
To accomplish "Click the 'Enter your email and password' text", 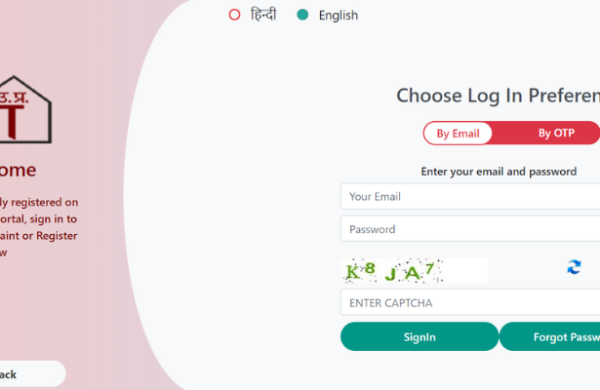I will (x=499, y=171).
